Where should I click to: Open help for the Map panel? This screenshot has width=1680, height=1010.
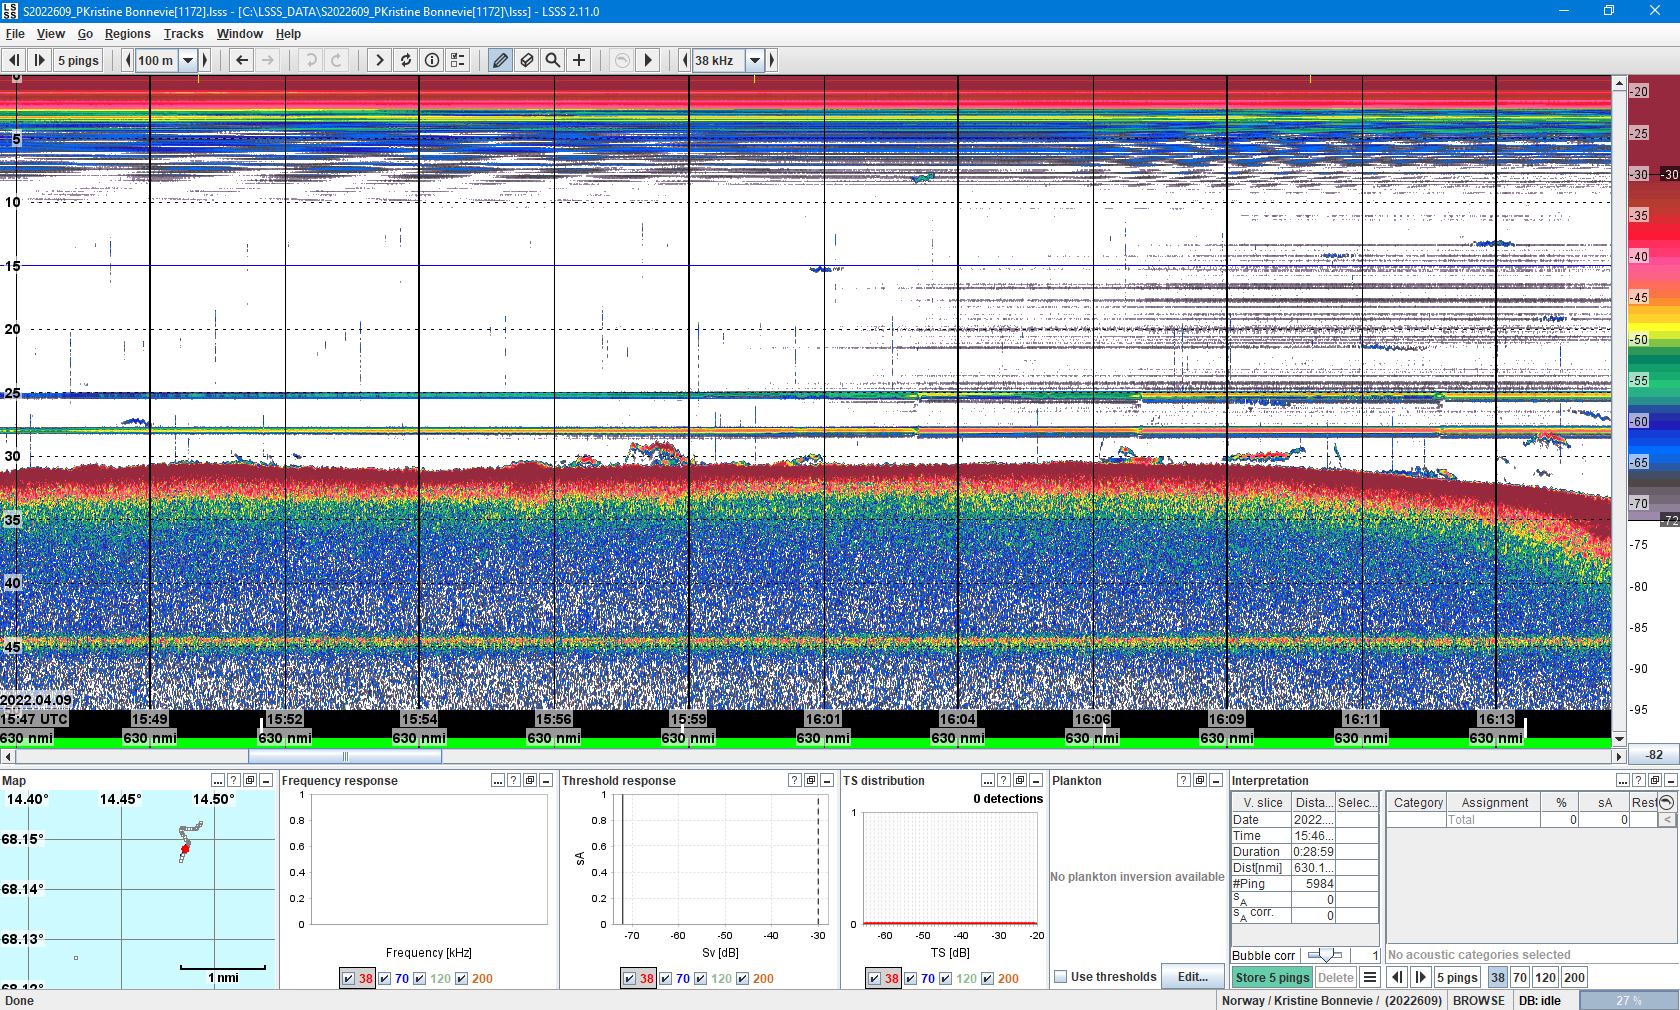click(x=234, y=781)
